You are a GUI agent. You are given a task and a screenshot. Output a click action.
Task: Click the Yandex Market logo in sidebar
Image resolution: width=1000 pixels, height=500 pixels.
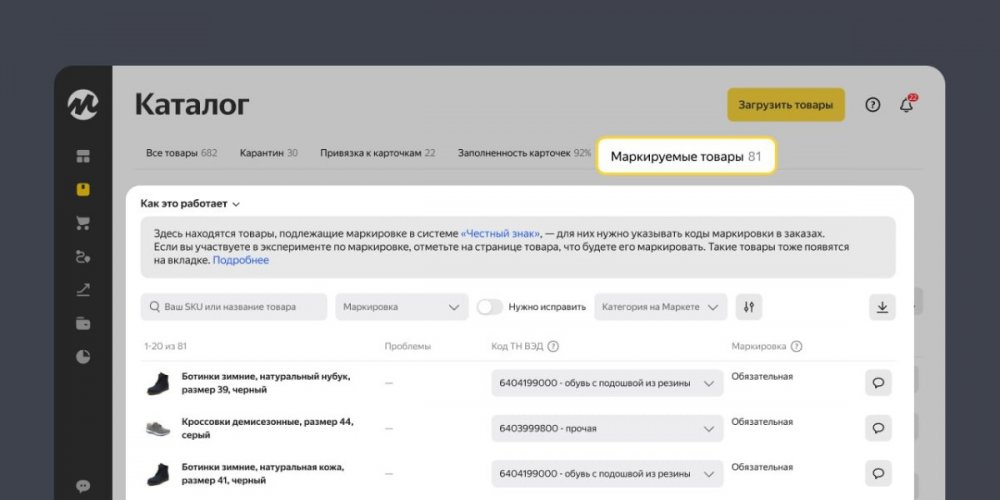point(83,105)
